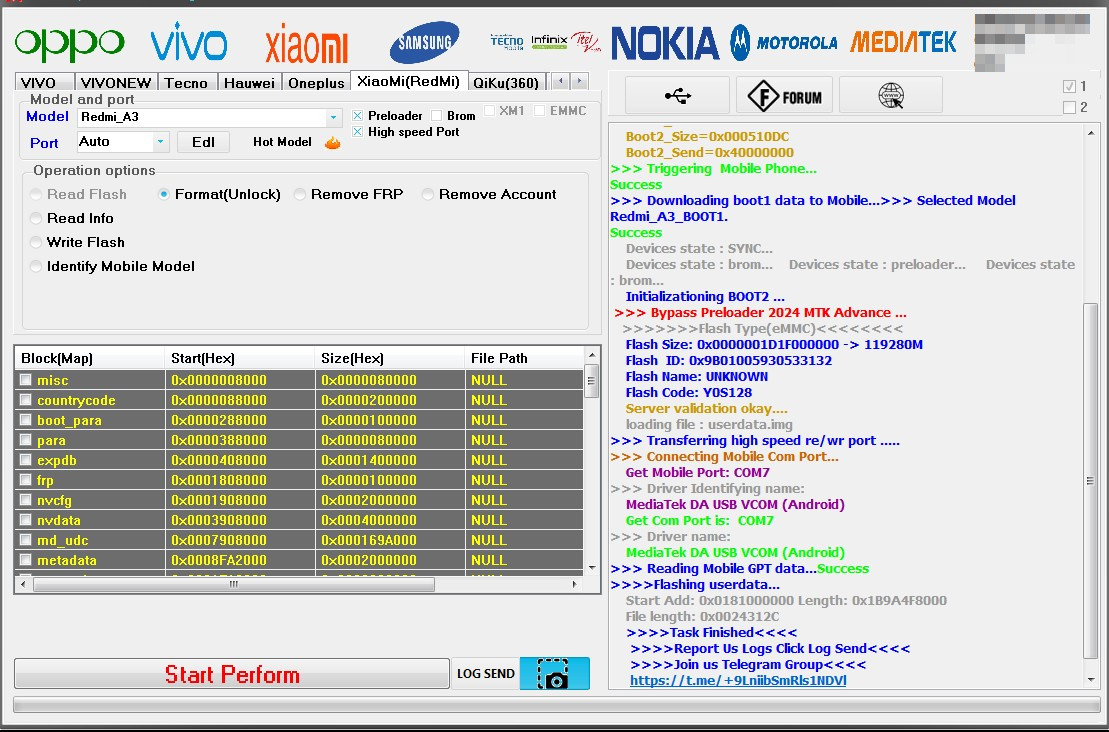Switch to the VIVO tab
Image resolution: width=1109 pixels, height=732 pixels.
click(x=44, y=83)
